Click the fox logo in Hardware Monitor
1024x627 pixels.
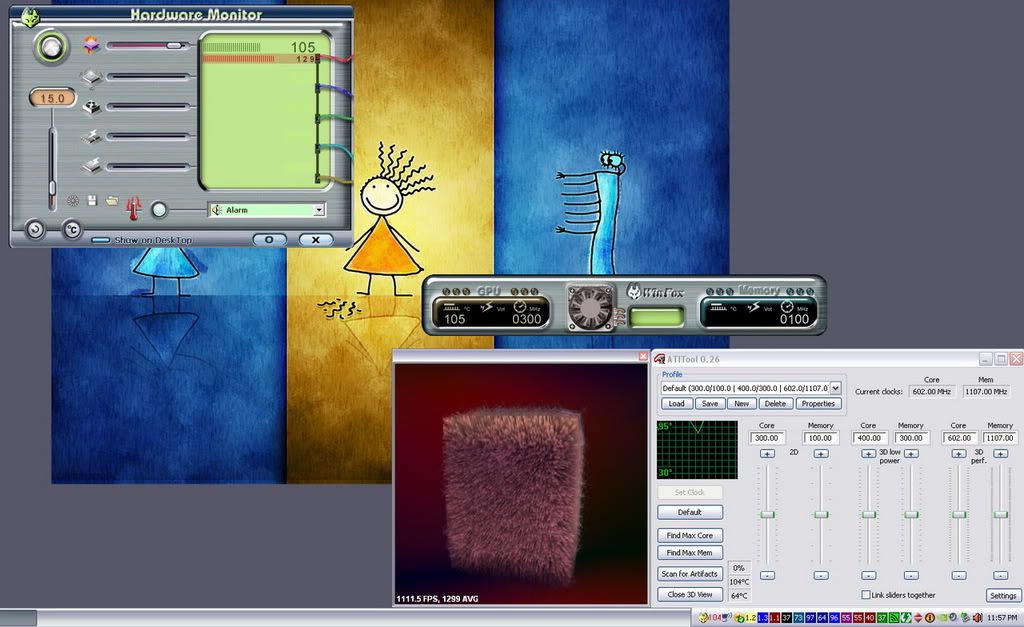(30, 16)
